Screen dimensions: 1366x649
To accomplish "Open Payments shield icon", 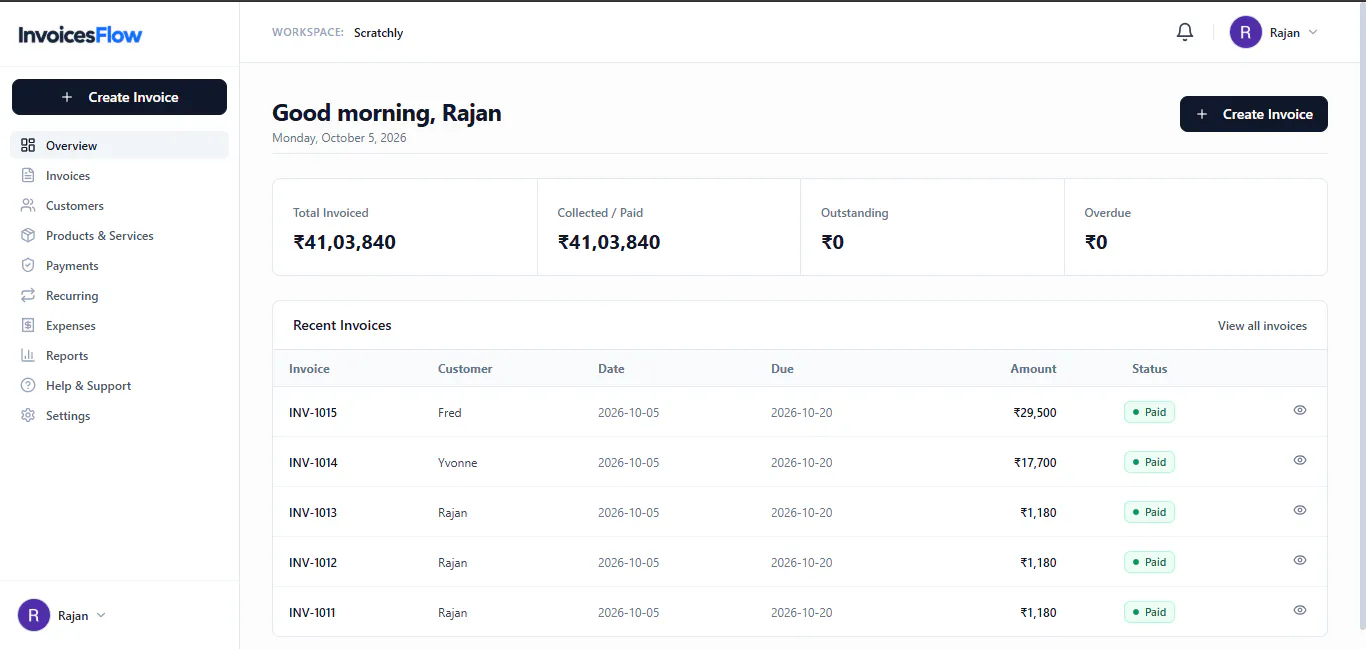I will tap(28, 265).
